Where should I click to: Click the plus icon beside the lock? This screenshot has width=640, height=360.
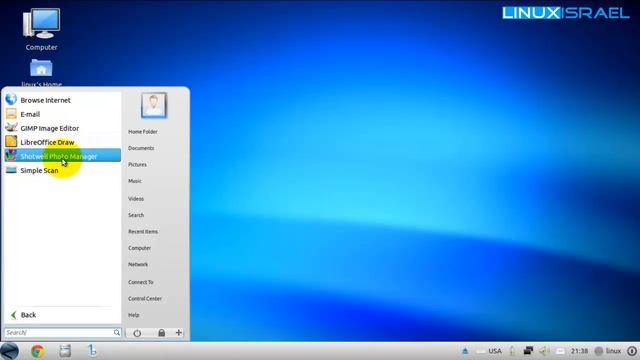[179, 333]
